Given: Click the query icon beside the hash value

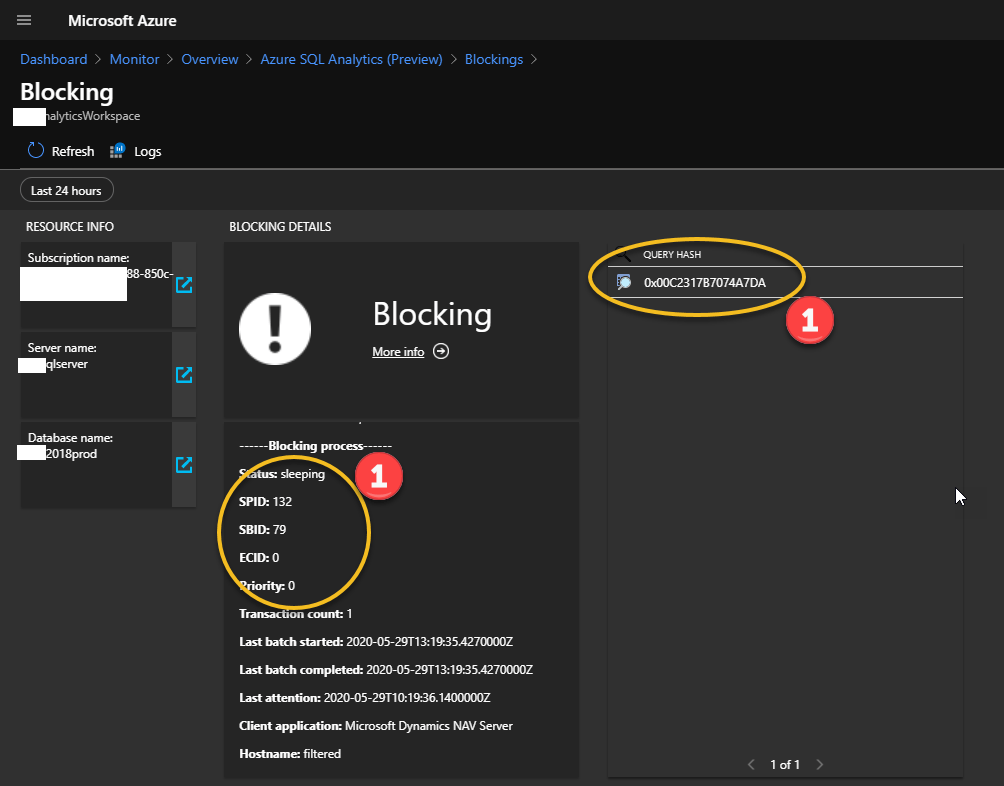Looking at the screenshot, I should 624,282.
